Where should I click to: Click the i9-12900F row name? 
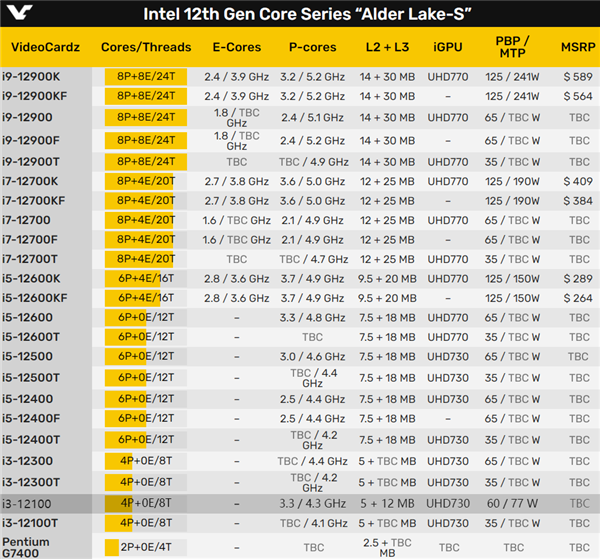coord(31,140)
